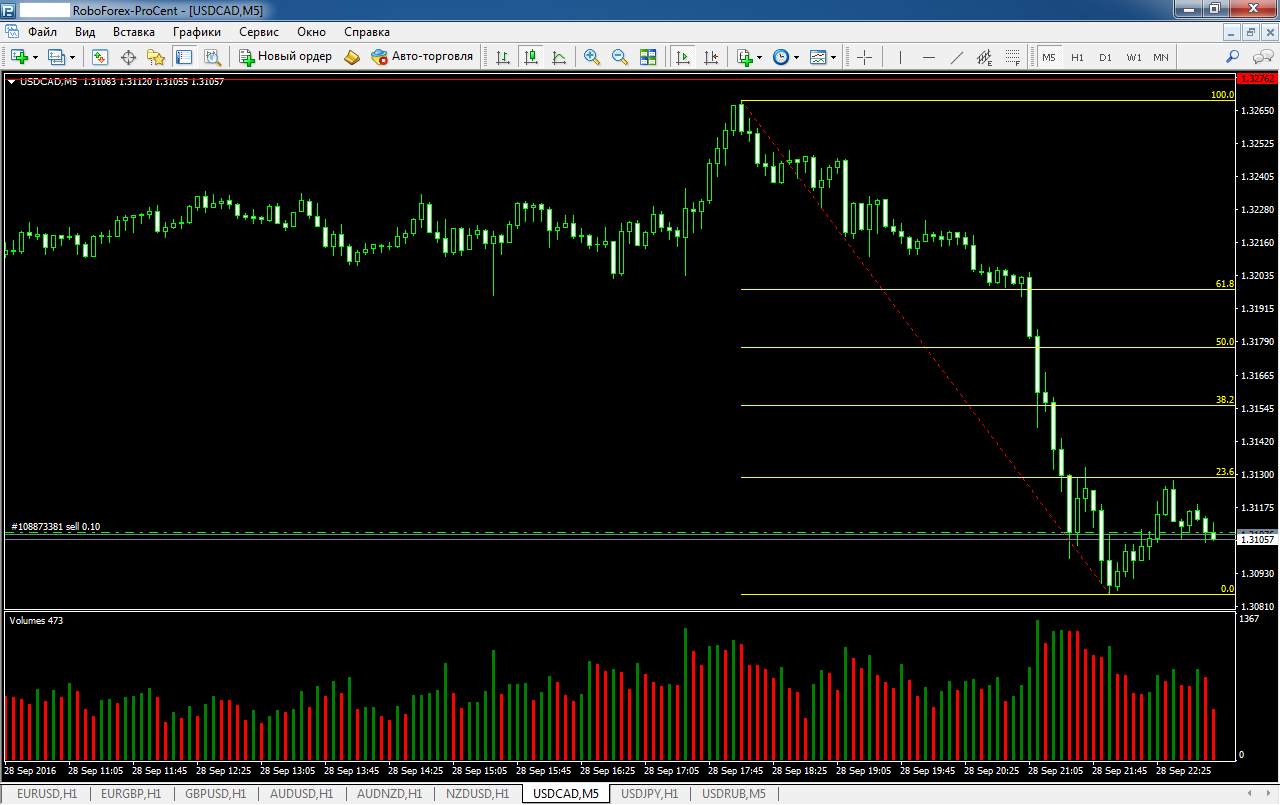Open the Графики menu
The height and width of the screenshot is (805, 1280).
click(x=196, y=32)
